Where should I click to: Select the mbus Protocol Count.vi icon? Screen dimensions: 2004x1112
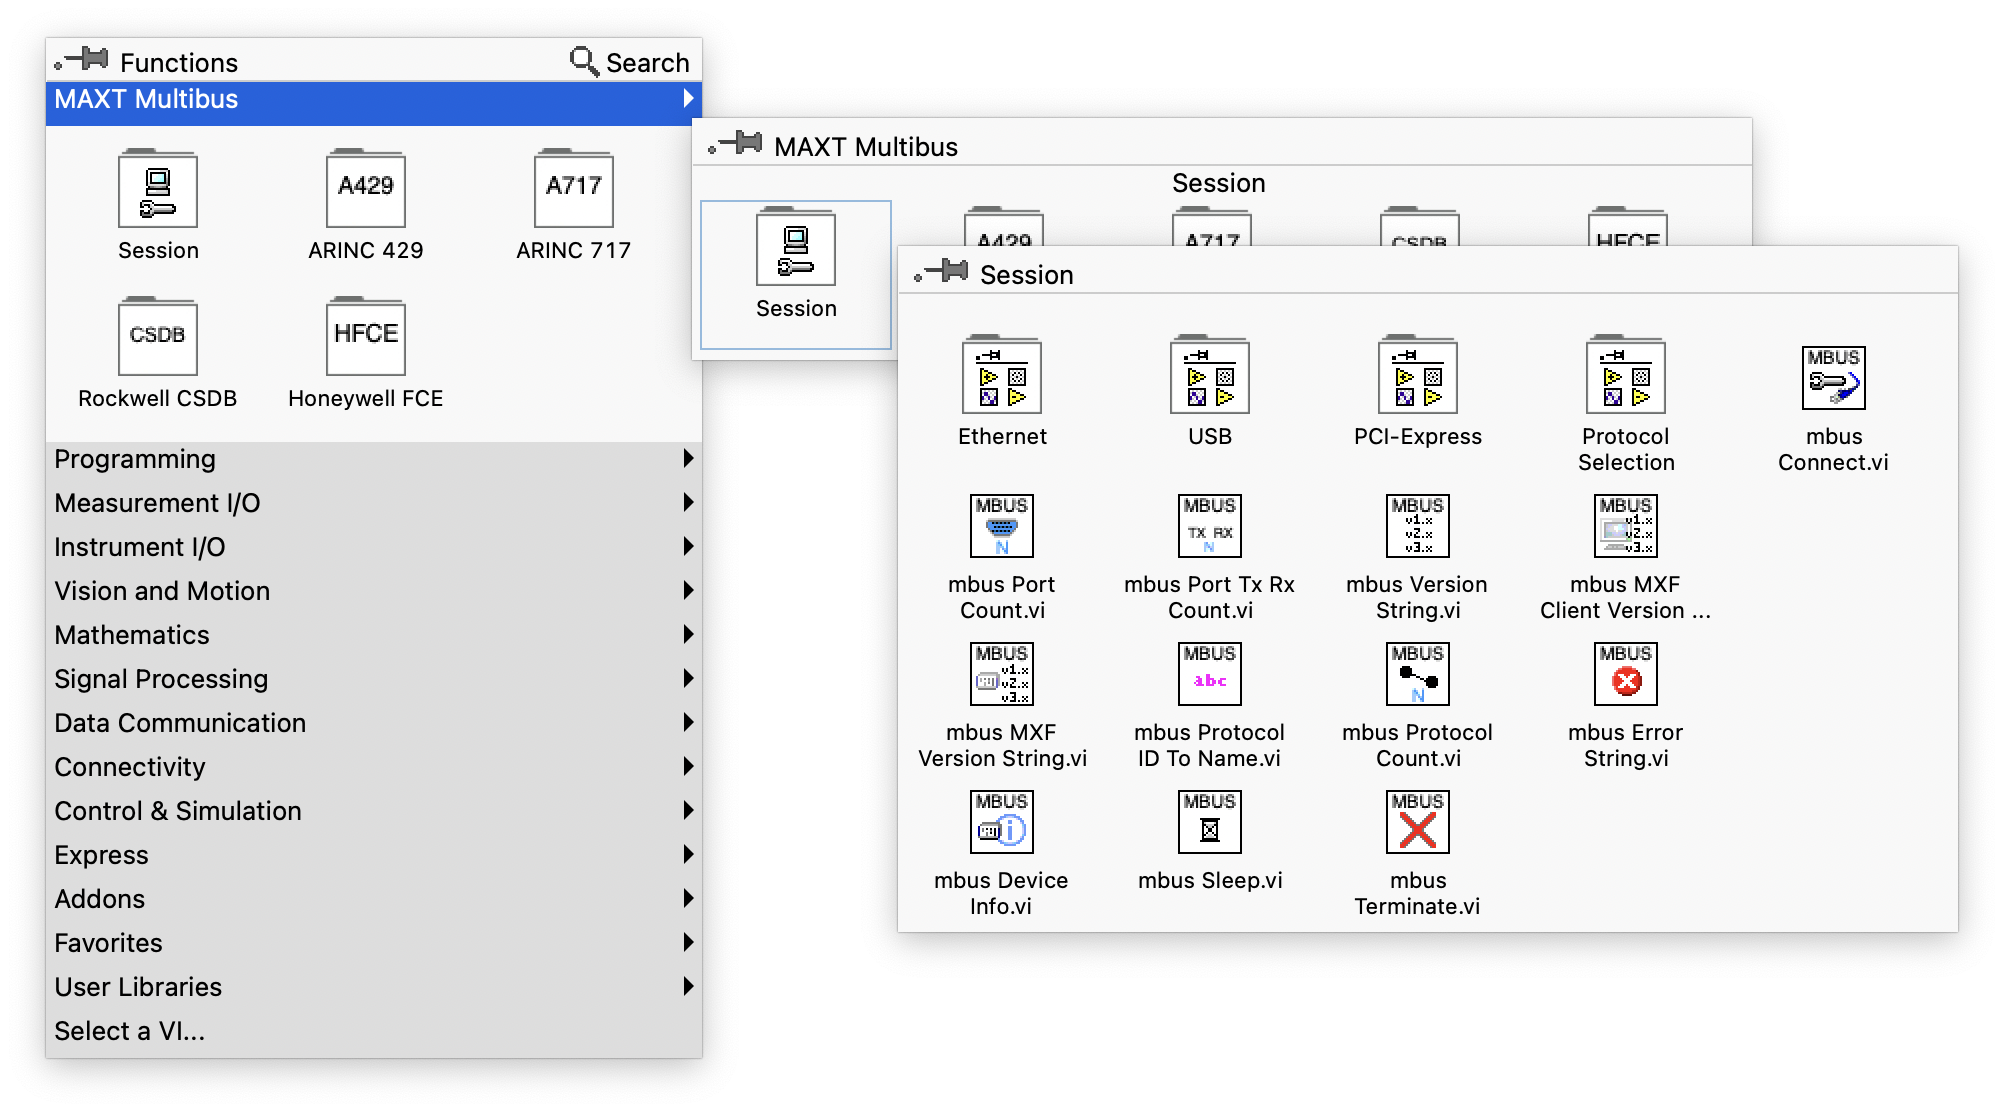tap(1418, 674)
